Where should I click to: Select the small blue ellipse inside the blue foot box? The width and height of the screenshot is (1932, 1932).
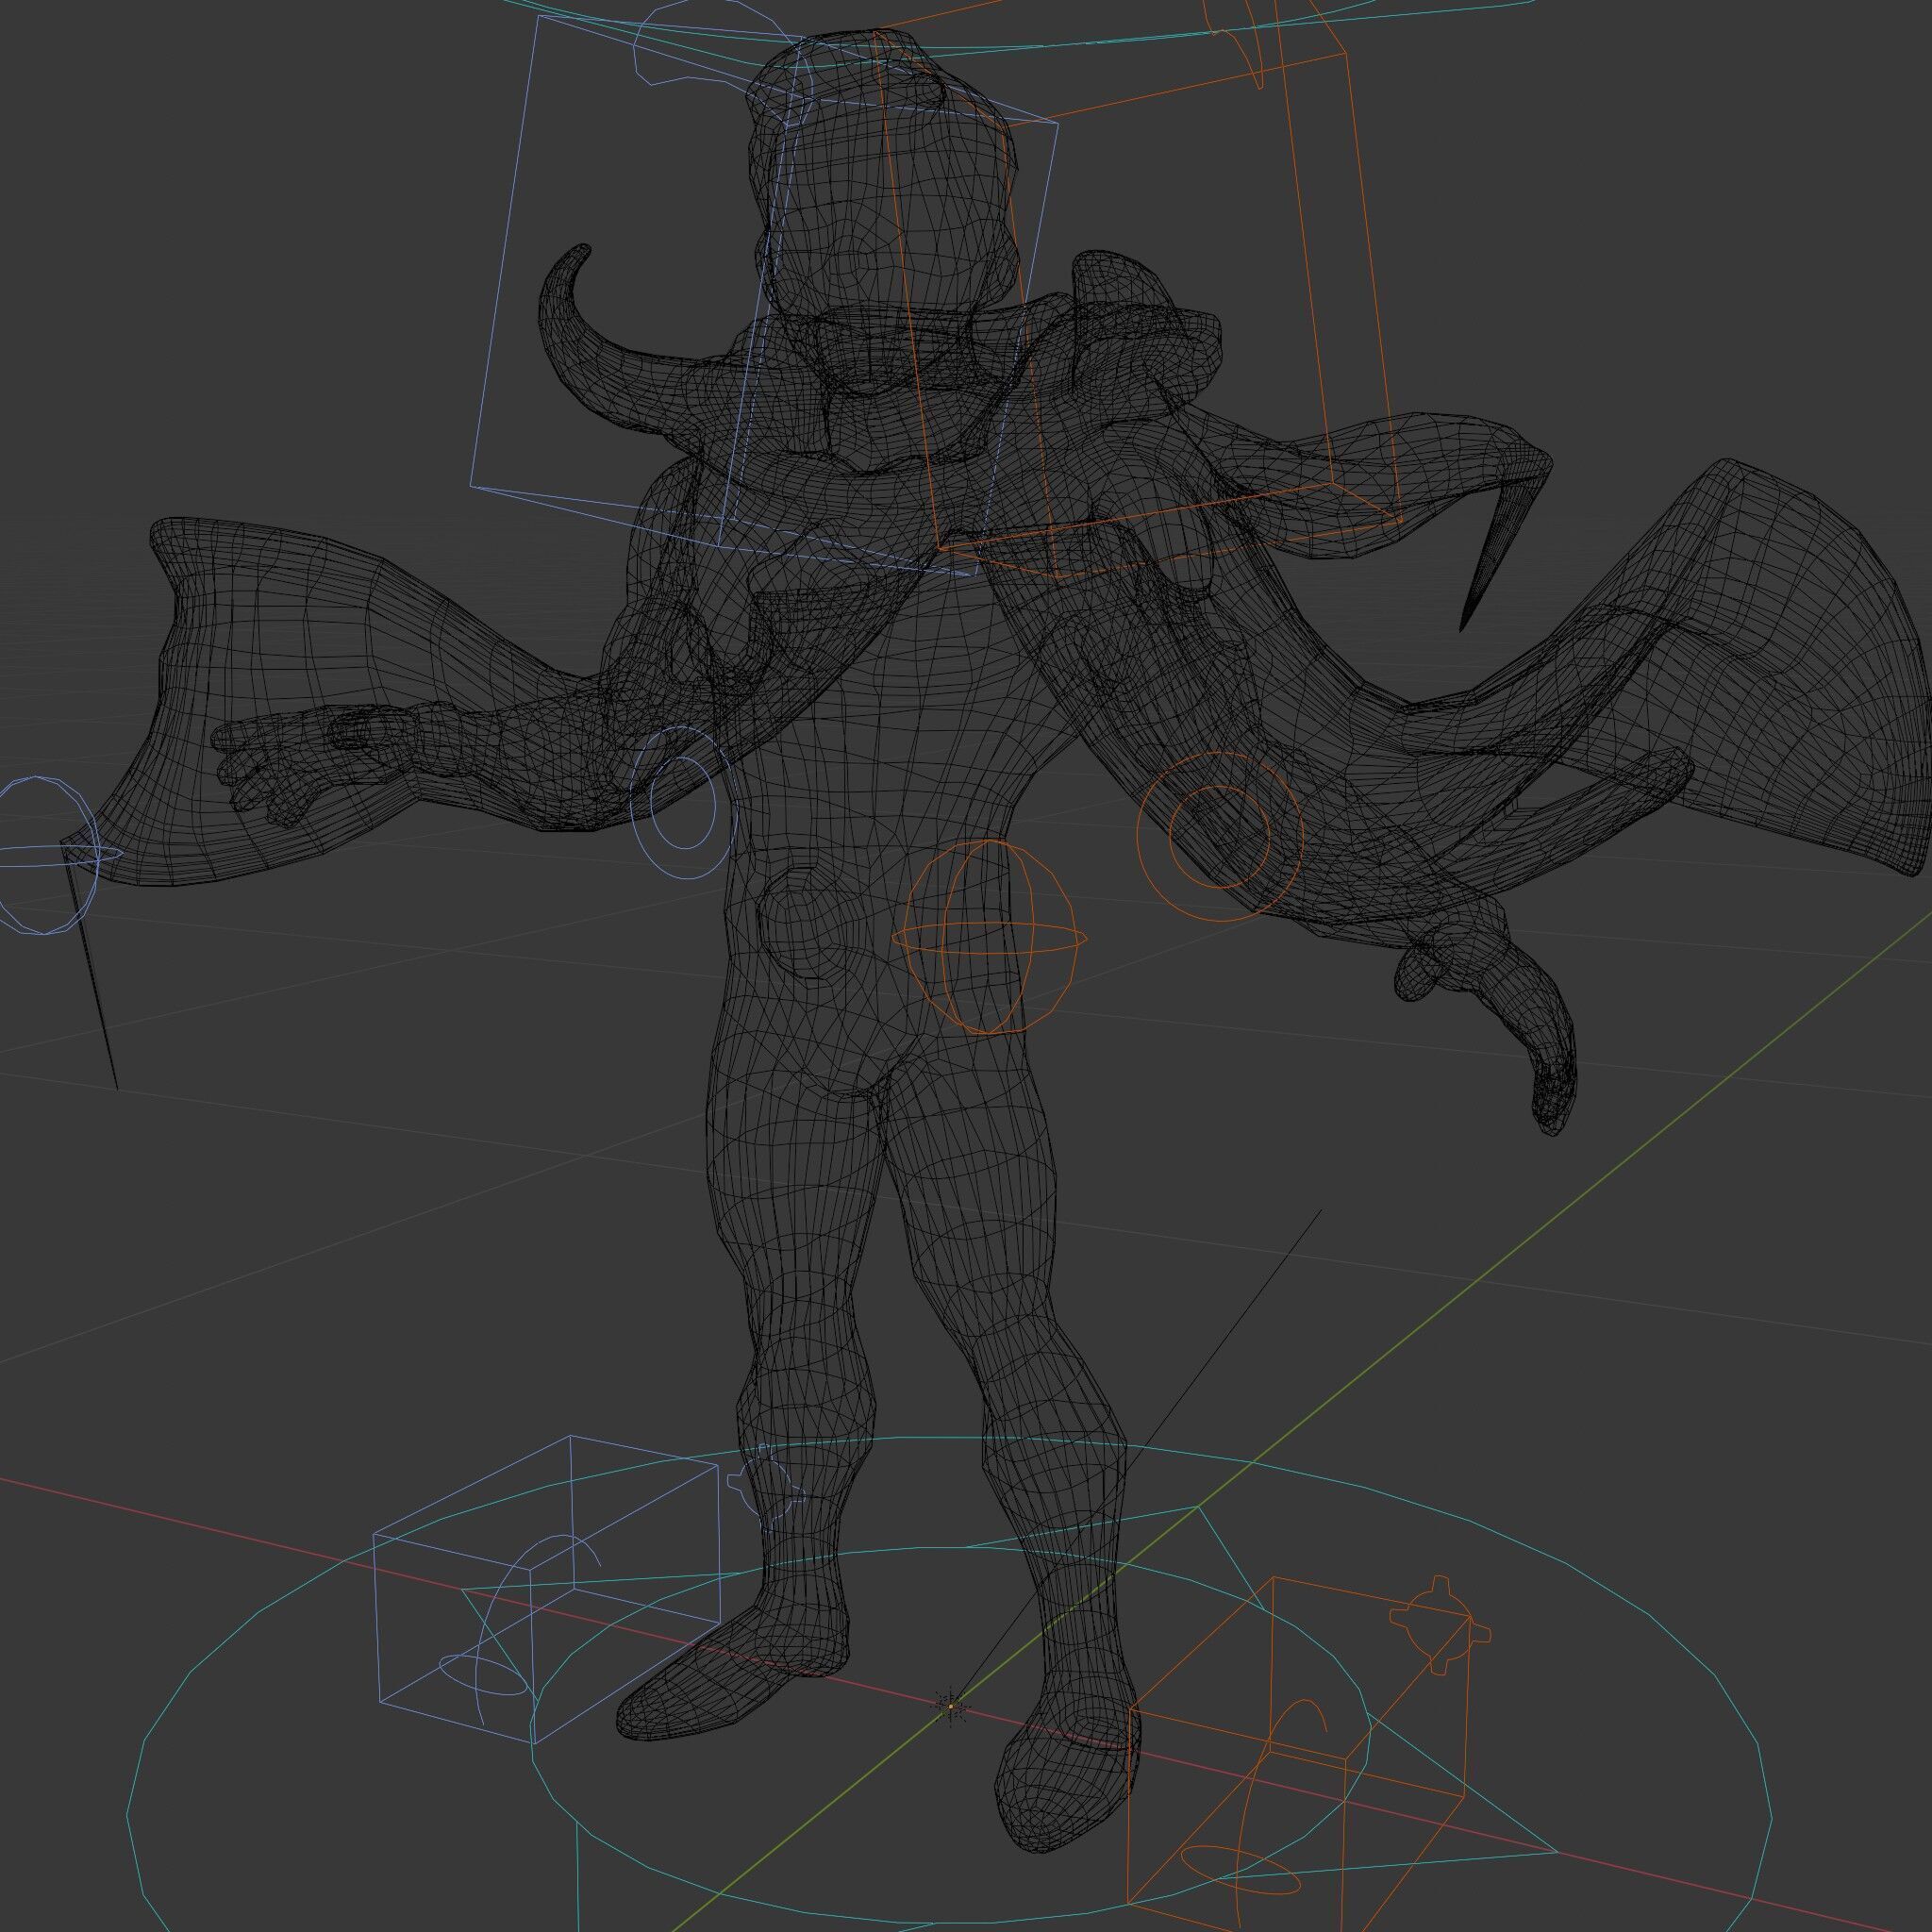[483, 1675]
